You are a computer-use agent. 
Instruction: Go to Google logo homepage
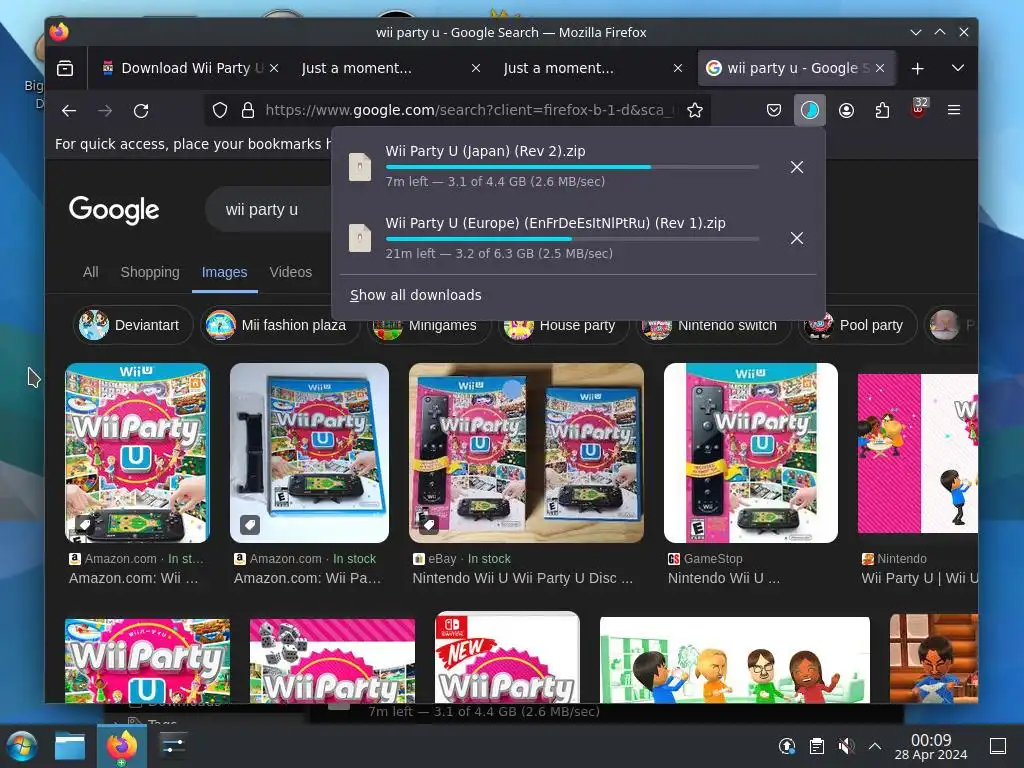pyautogui.click(x=114, y=210)
